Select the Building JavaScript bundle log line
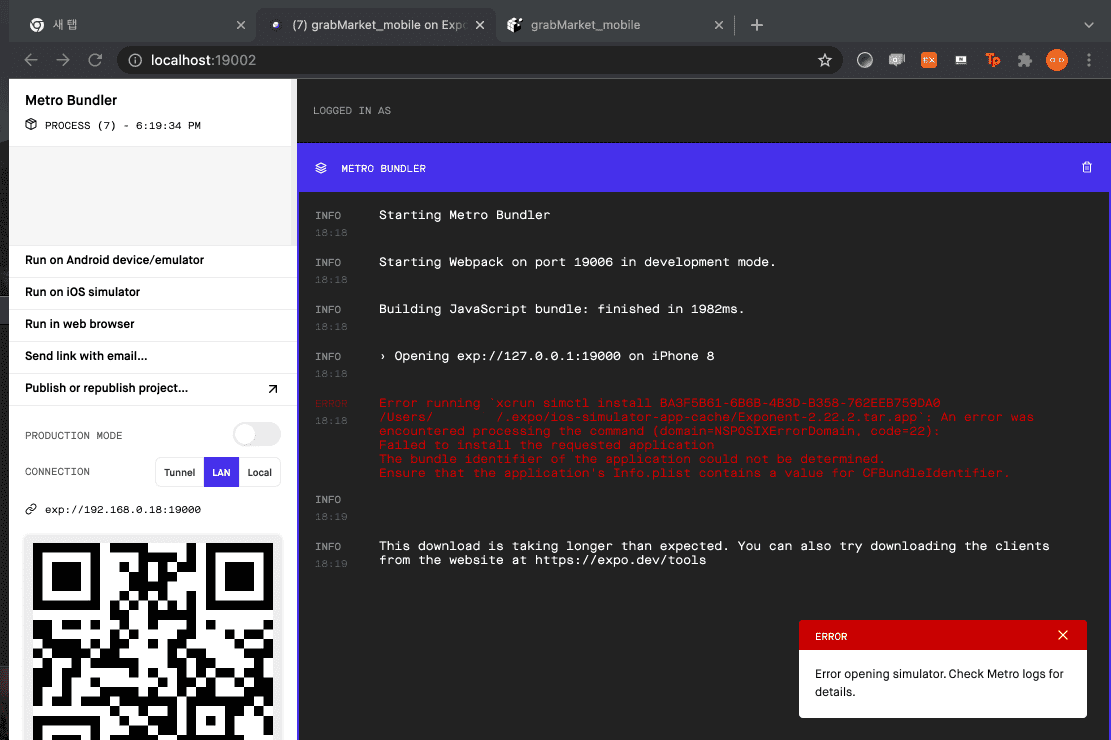The width and height of the screenshot is (1111, 740). [561, 309]
